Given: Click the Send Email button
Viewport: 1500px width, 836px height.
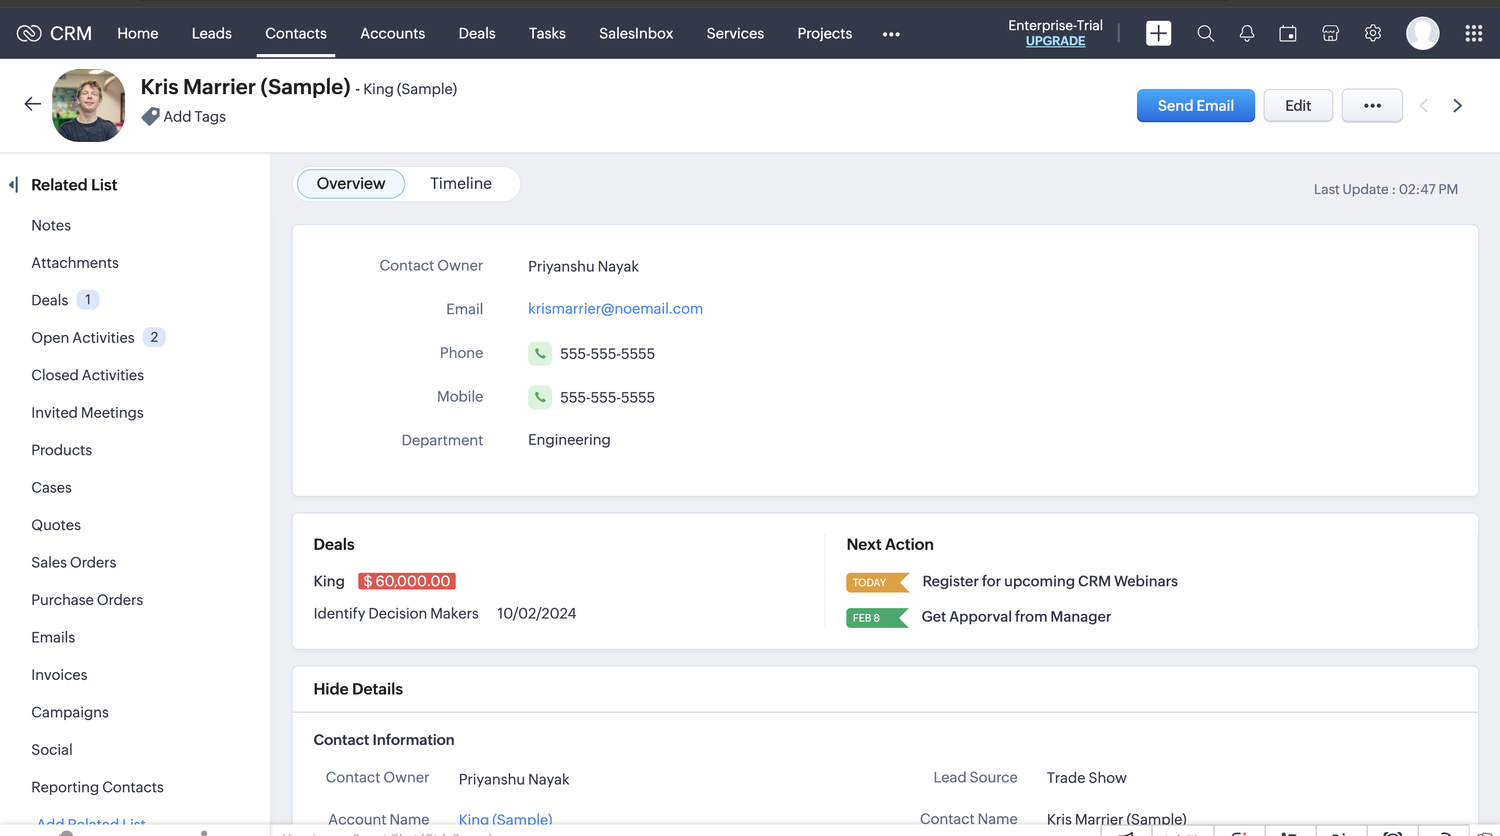Looking at the screenshot, I should (x=1196, y=105).
